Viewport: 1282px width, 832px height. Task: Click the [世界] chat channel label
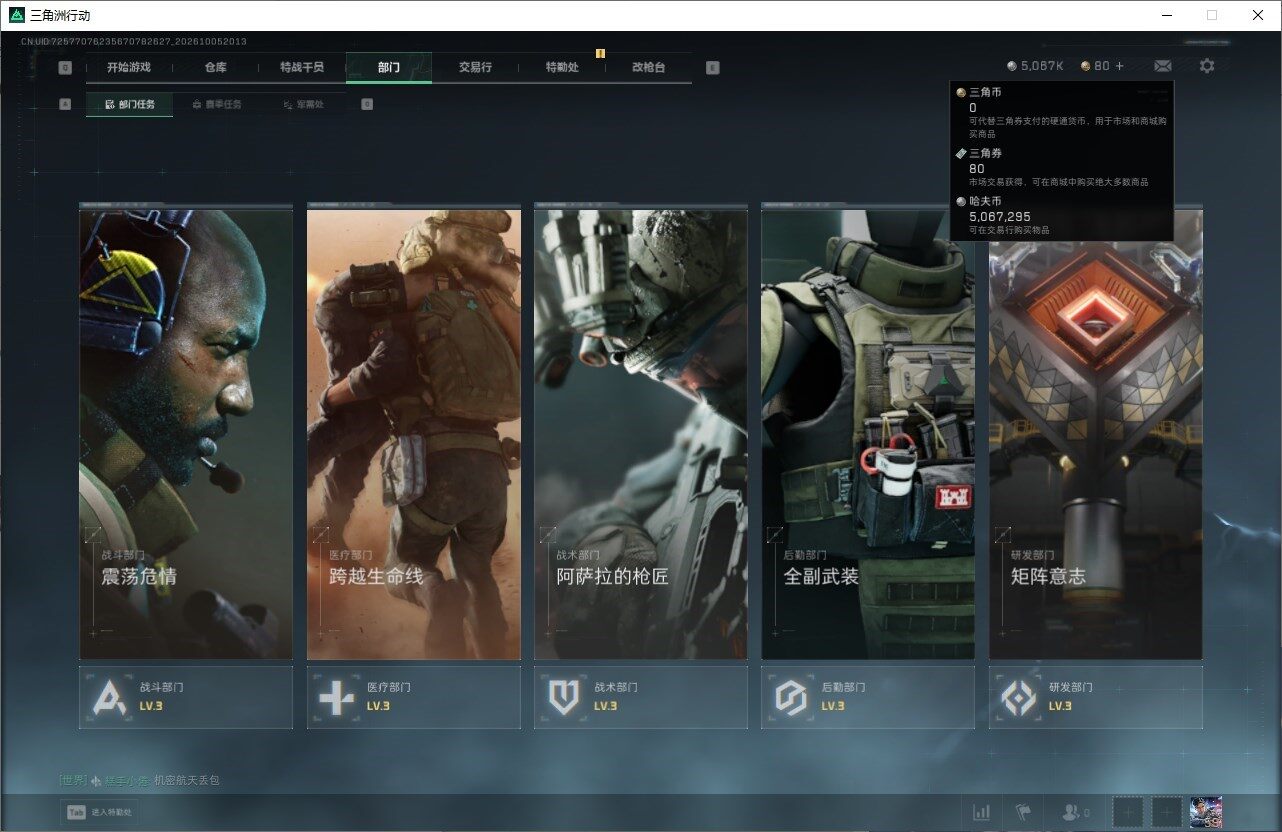73,780
